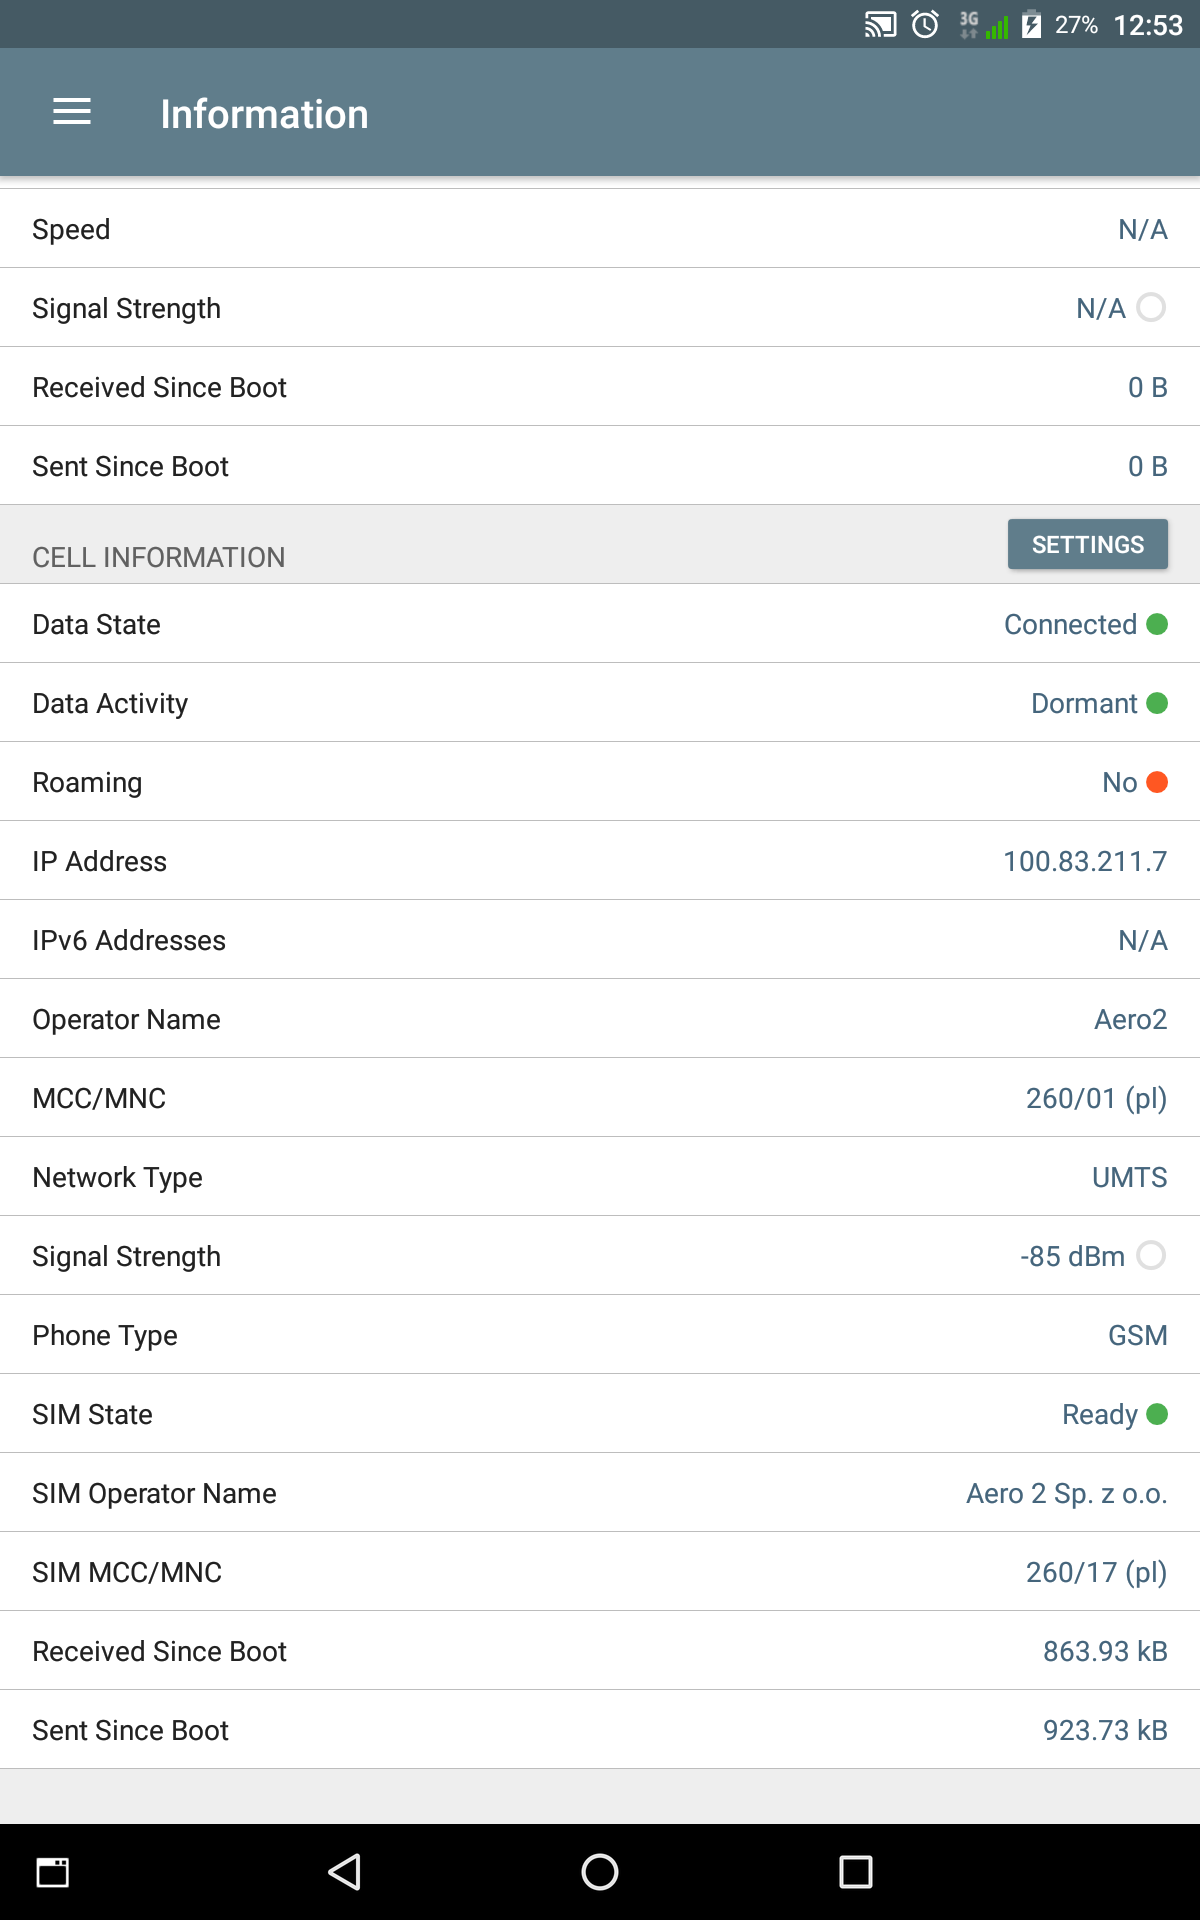
Task: Tap the Network Type UMTS row
Action: (600, 1177)
